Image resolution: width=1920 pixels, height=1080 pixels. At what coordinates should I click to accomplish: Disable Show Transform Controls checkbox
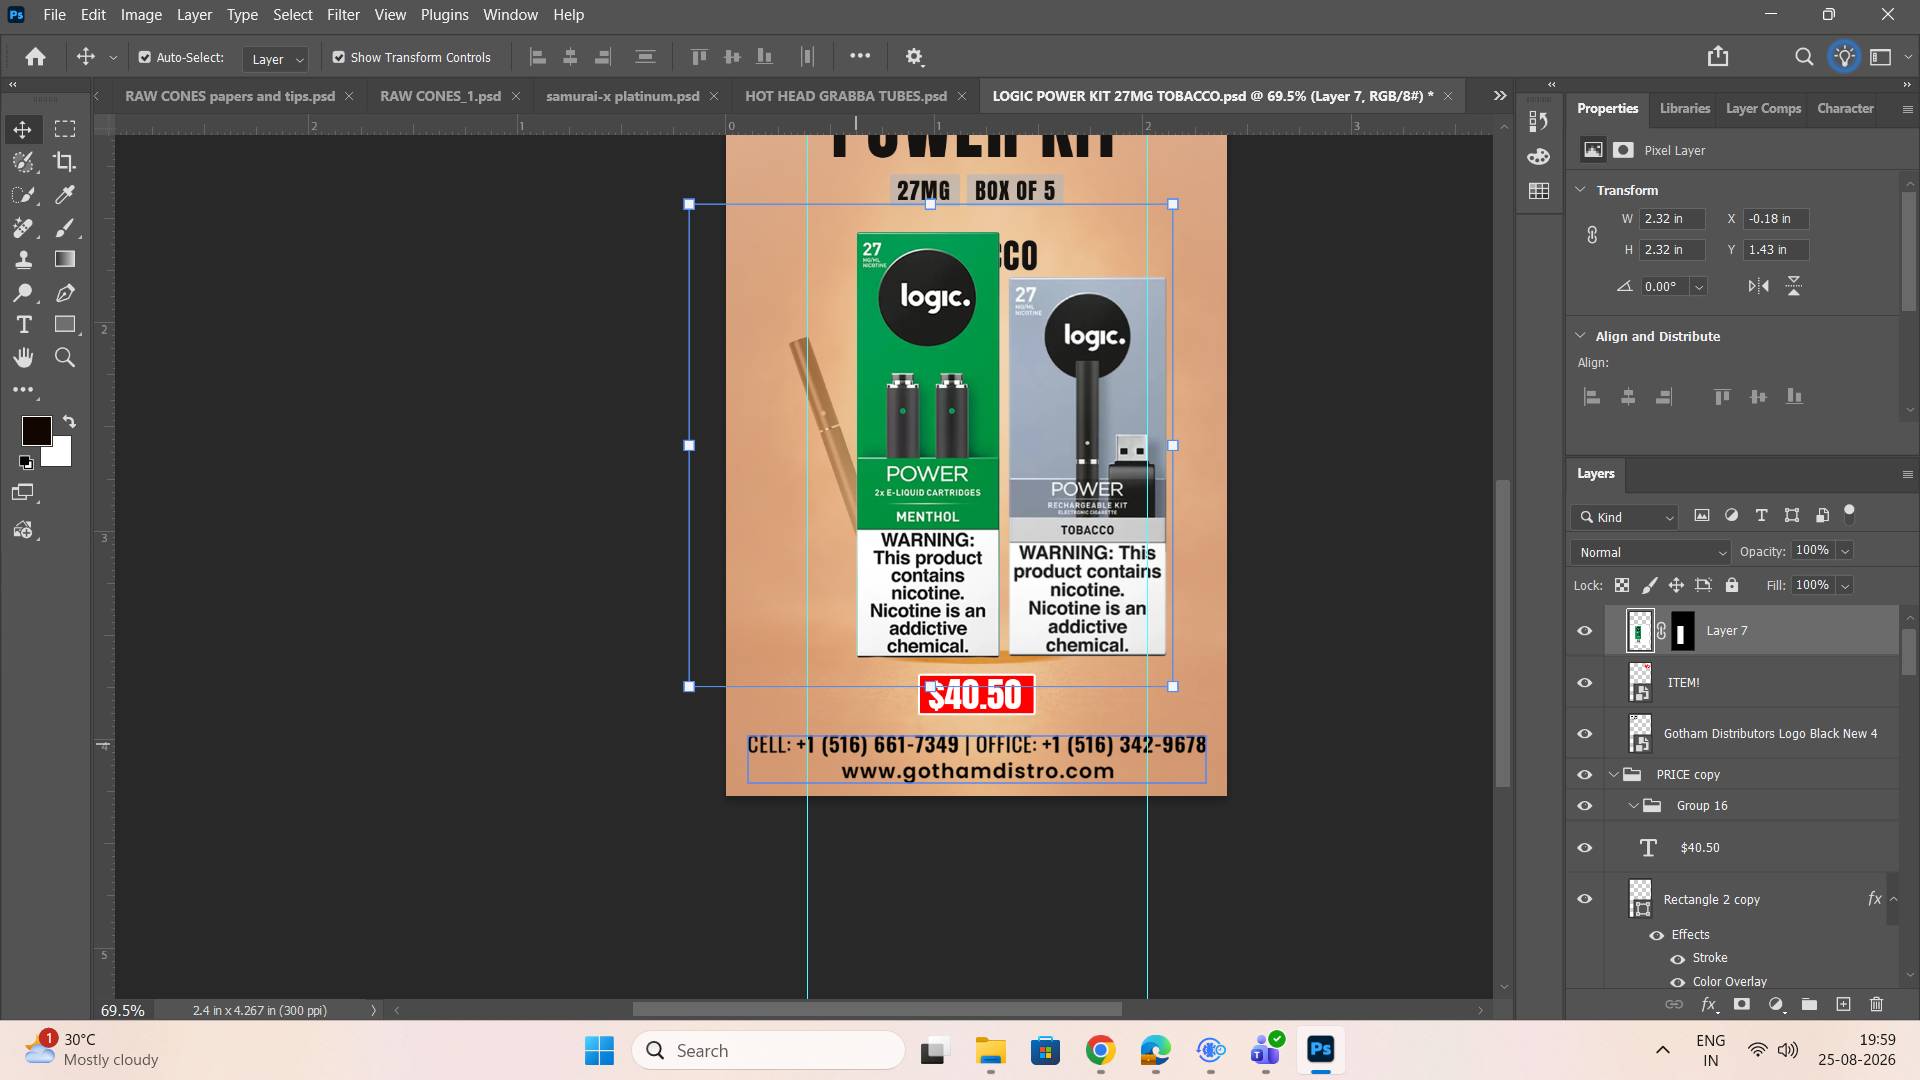pyautogui.click(x=339, y=57)
